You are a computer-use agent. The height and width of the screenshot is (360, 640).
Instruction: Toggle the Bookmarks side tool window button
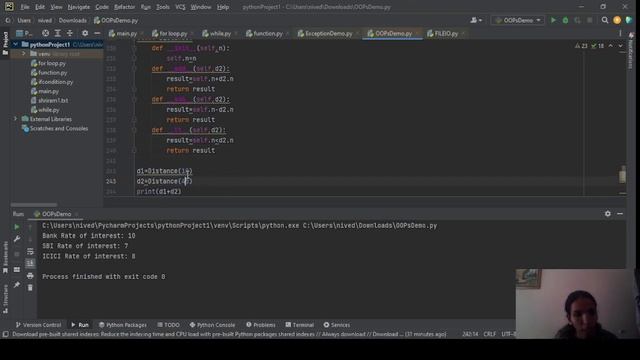point(5,258)
